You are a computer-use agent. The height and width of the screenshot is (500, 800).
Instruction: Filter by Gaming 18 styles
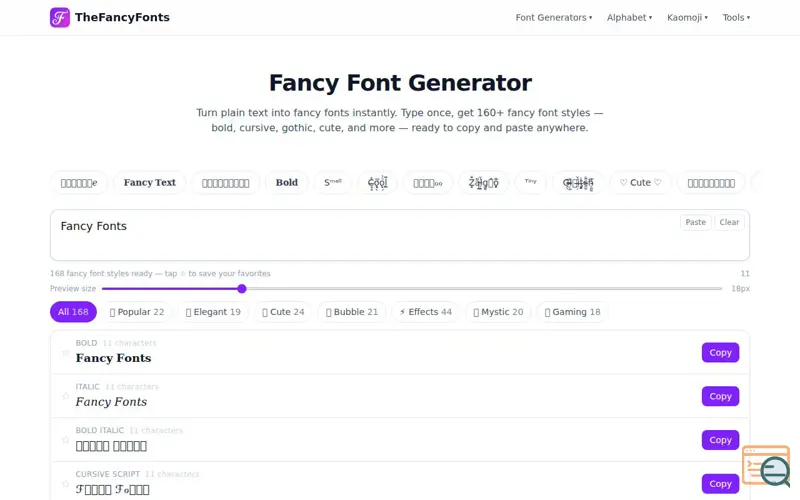pyautogui.click(x=572, y=312)
